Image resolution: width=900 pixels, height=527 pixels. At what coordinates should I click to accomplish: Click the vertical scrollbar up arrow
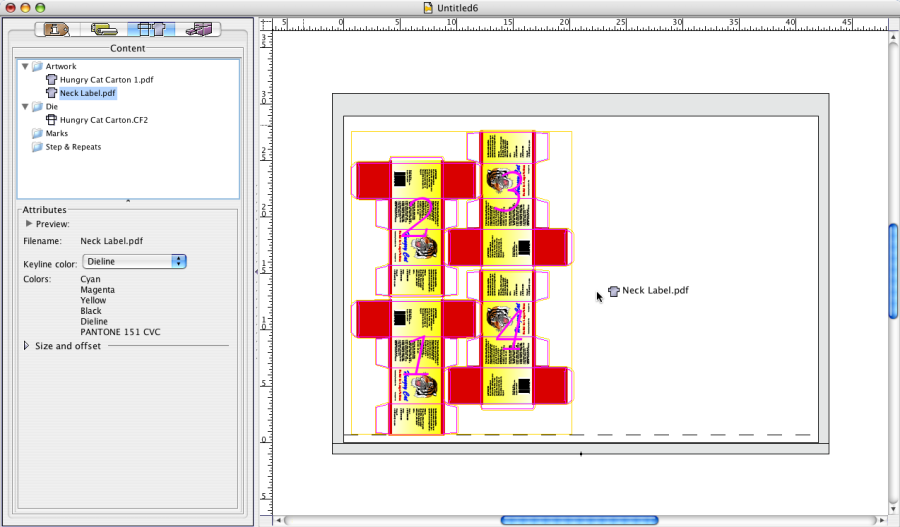pos(893,37)
